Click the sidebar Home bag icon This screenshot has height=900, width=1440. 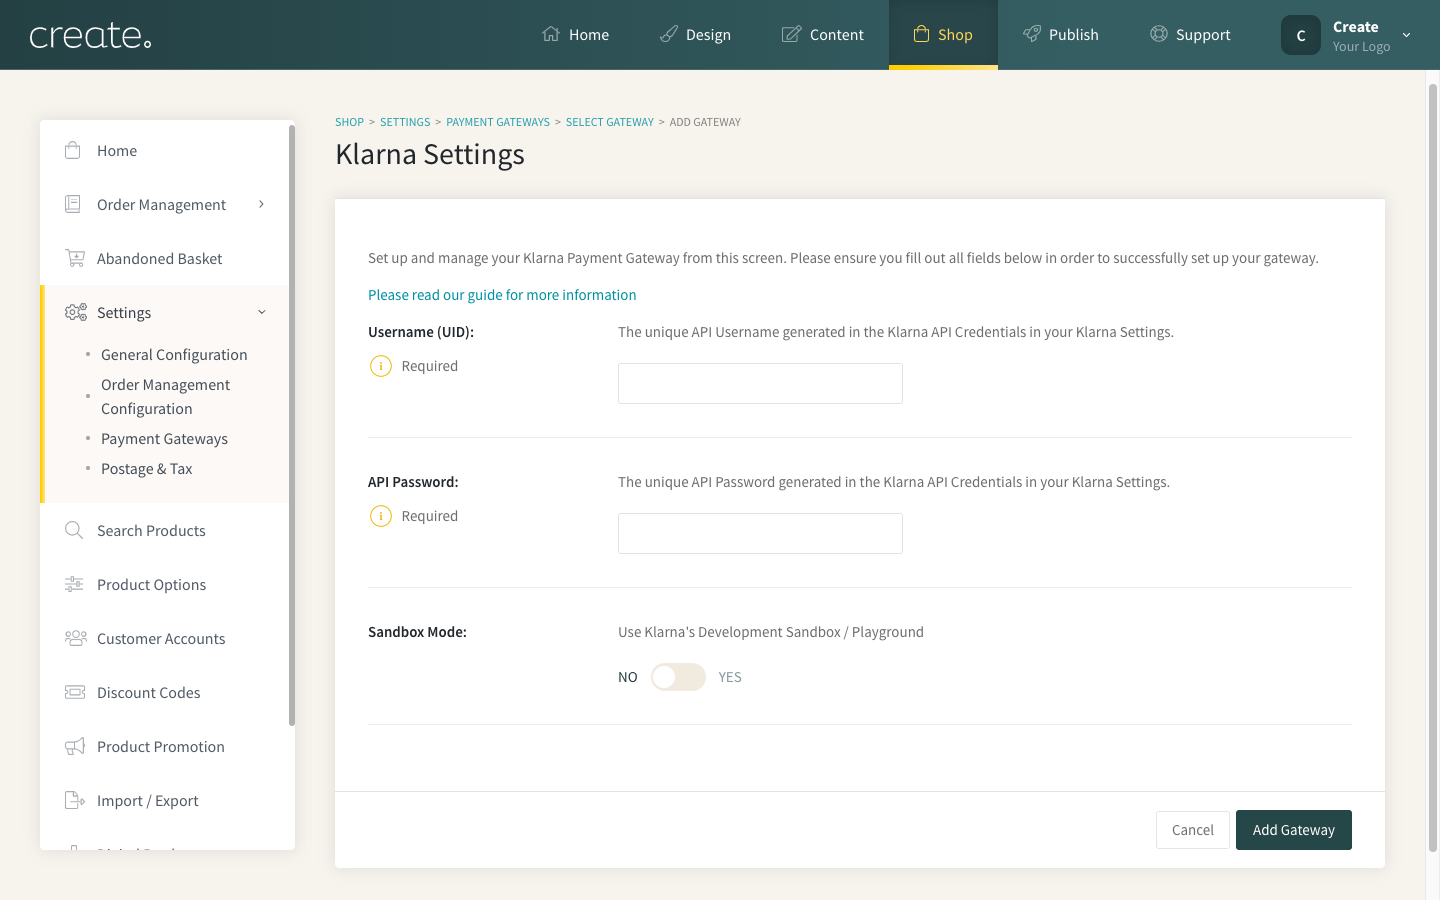click(73, 150)
